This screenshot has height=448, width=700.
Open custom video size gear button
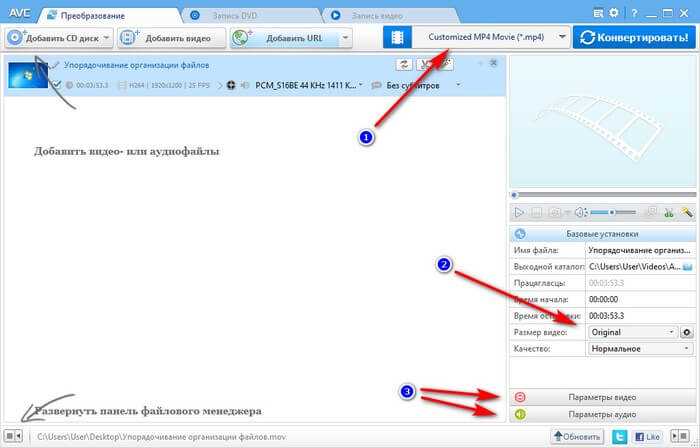(687, 332)
